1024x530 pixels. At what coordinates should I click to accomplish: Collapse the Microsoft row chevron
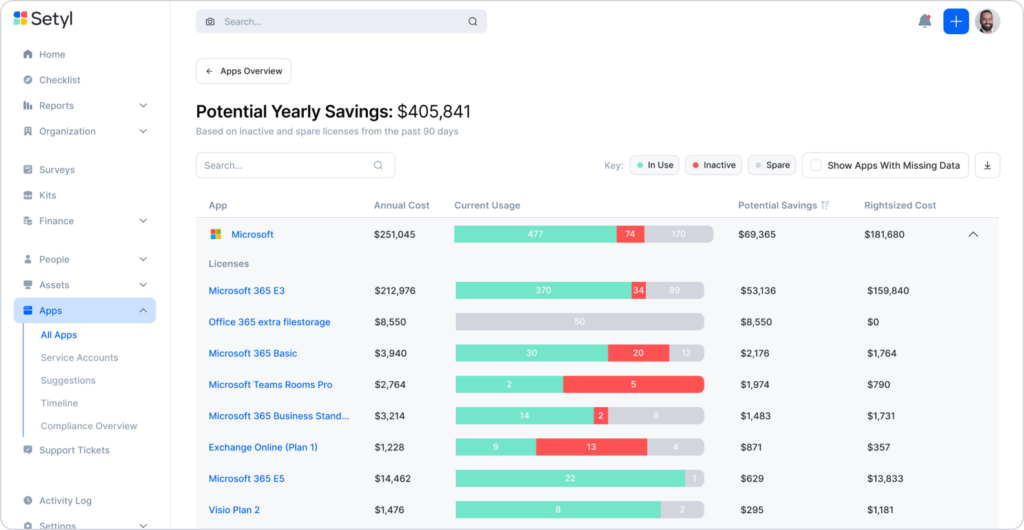[x=972, y=234]
